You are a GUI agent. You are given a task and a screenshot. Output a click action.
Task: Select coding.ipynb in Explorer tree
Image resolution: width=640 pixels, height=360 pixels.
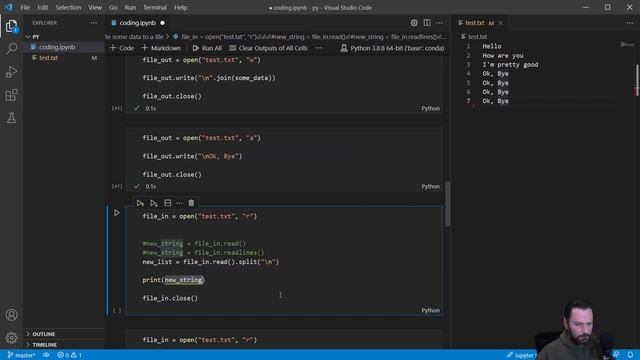pyautogui.click(x=64, y=47)
